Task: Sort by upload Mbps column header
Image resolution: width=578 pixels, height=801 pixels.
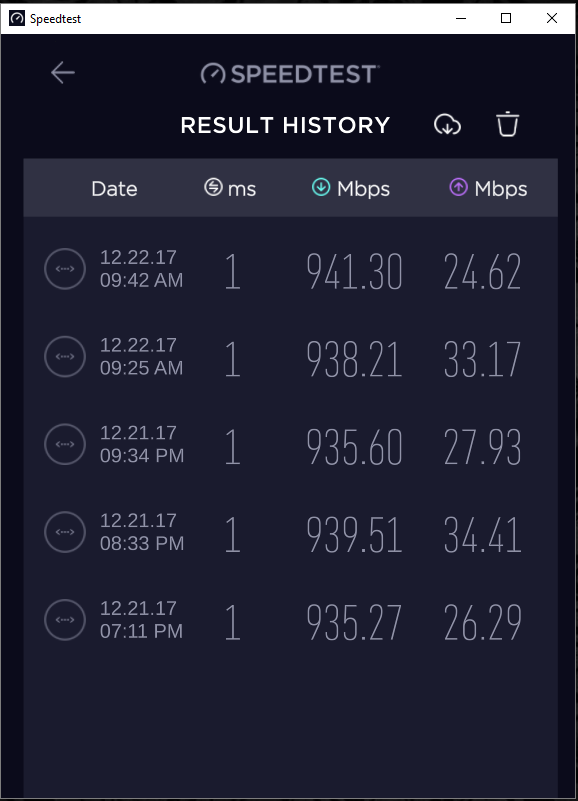Action: (x=488, y=189)
